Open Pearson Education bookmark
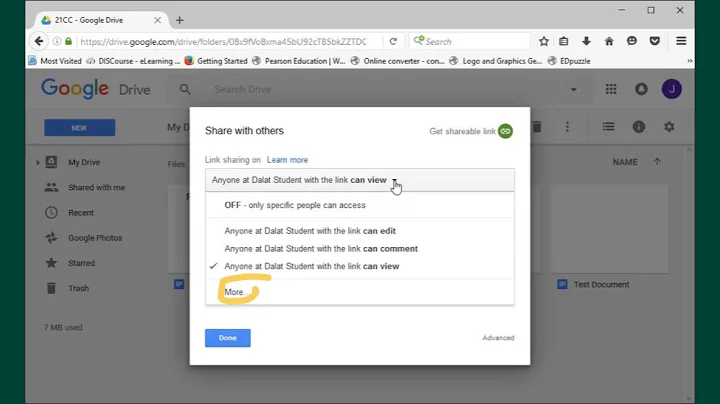 (x=298, y=61)
